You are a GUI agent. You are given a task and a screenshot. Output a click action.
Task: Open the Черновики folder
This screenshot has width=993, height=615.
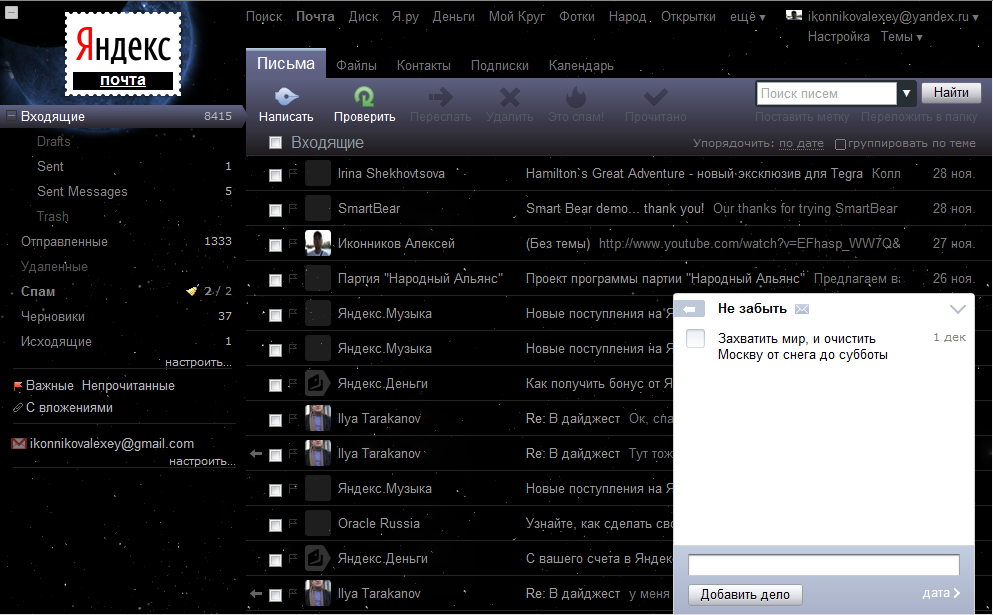coord(53,316)
